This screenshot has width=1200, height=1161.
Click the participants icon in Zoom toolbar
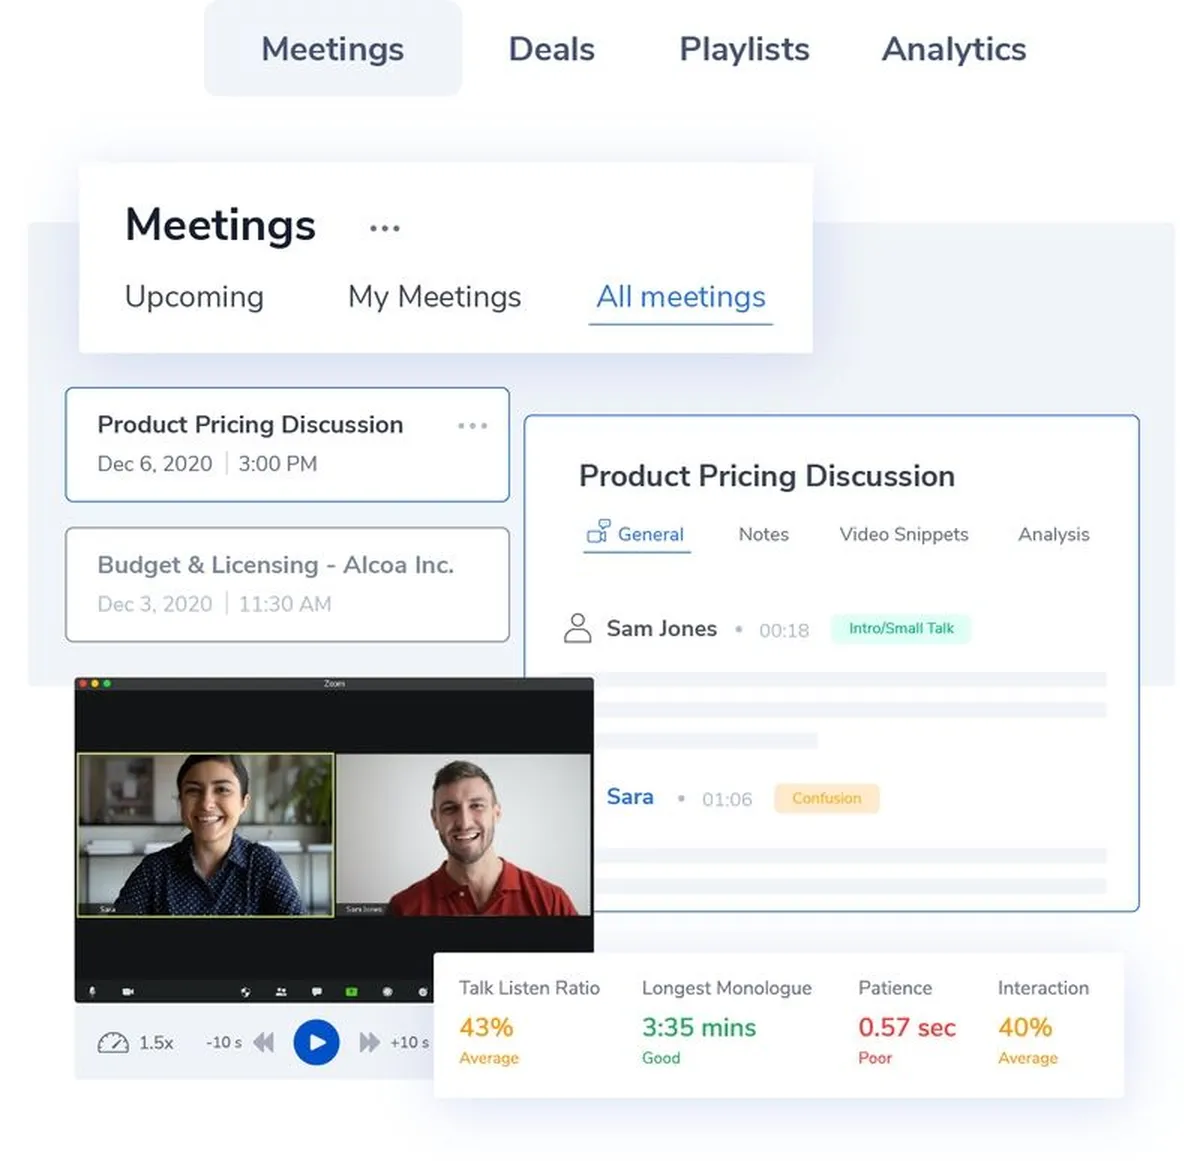(281, 991)
